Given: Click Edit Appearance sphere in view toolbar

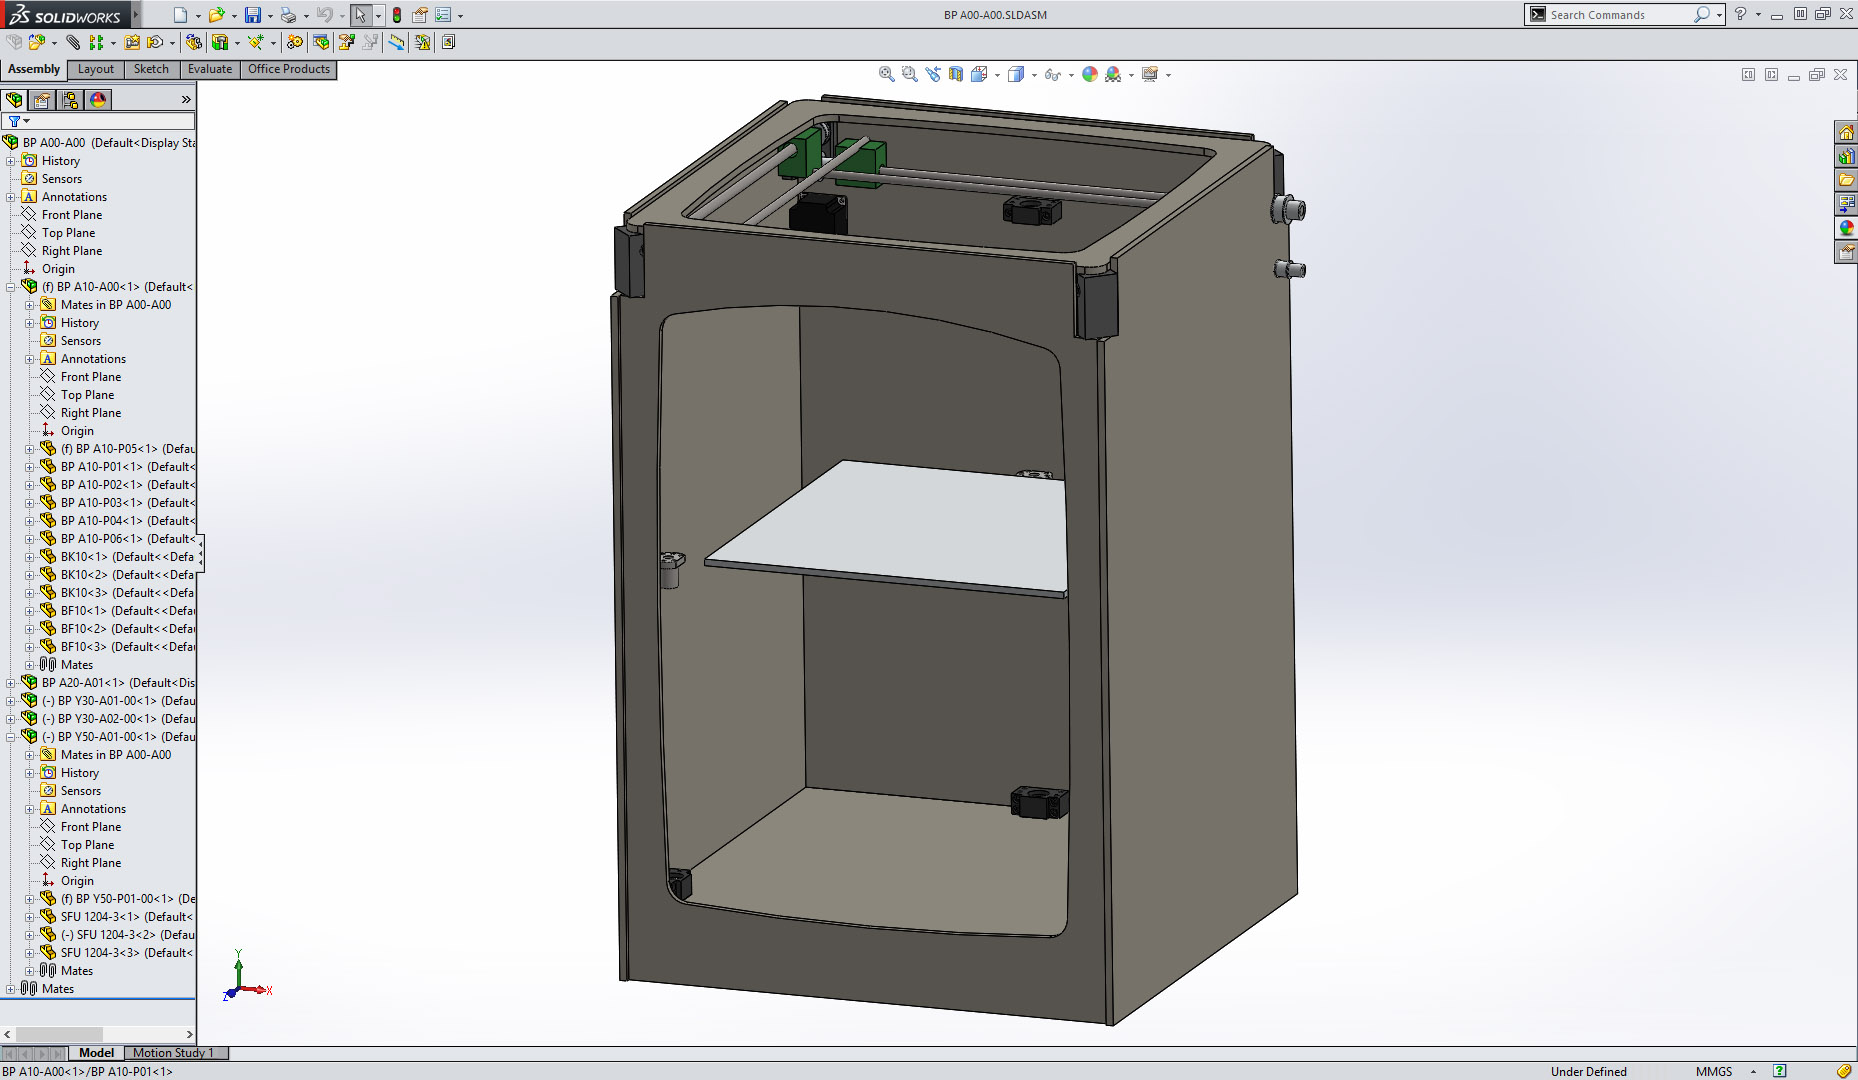Looking at the screenshot, I should (1090, 74).
